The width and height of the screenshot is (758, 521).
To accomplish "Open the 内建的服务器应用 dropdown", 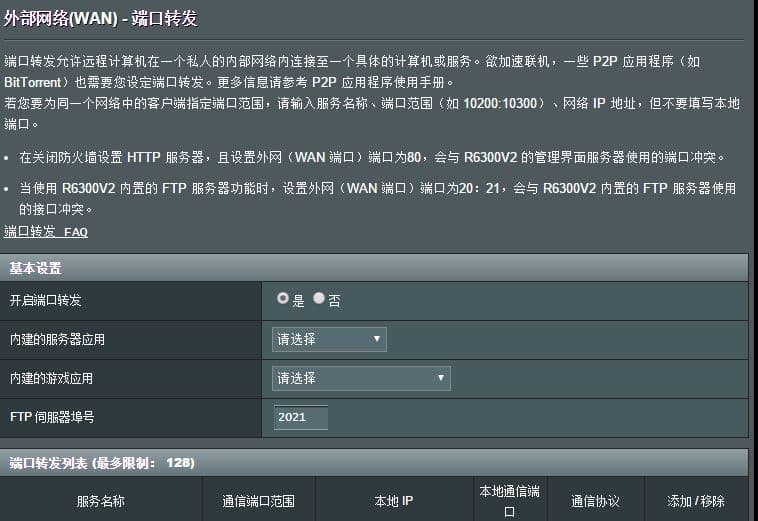I will point(329,339).
